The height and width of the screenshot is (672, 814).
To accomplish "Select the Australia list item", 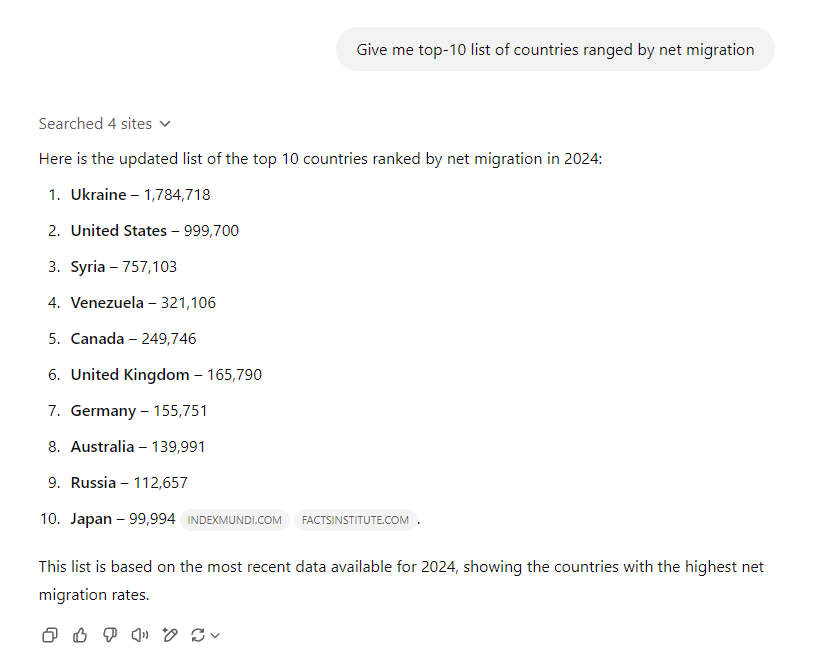I will [x=138, y=447].
